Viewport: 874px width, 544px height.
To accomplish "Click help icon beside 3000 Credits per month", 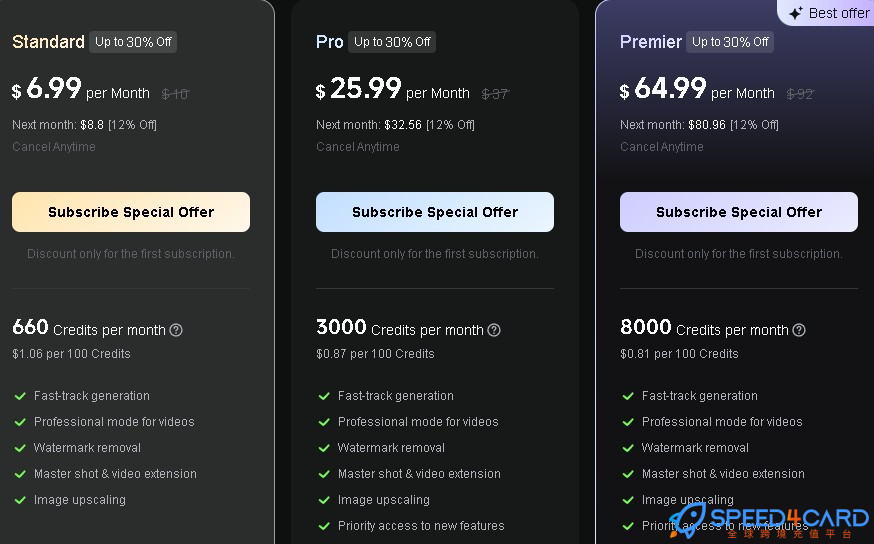I will (494, 330).
